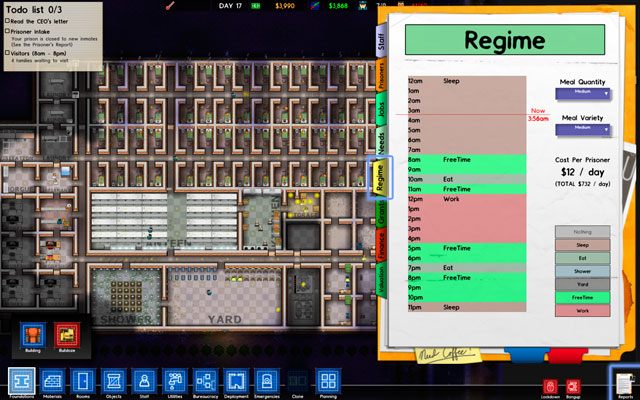Click the 'Todo list 0/3' heading
Image resolution: width=640 pixels, height=400 pixels.
tap(34, 9)
